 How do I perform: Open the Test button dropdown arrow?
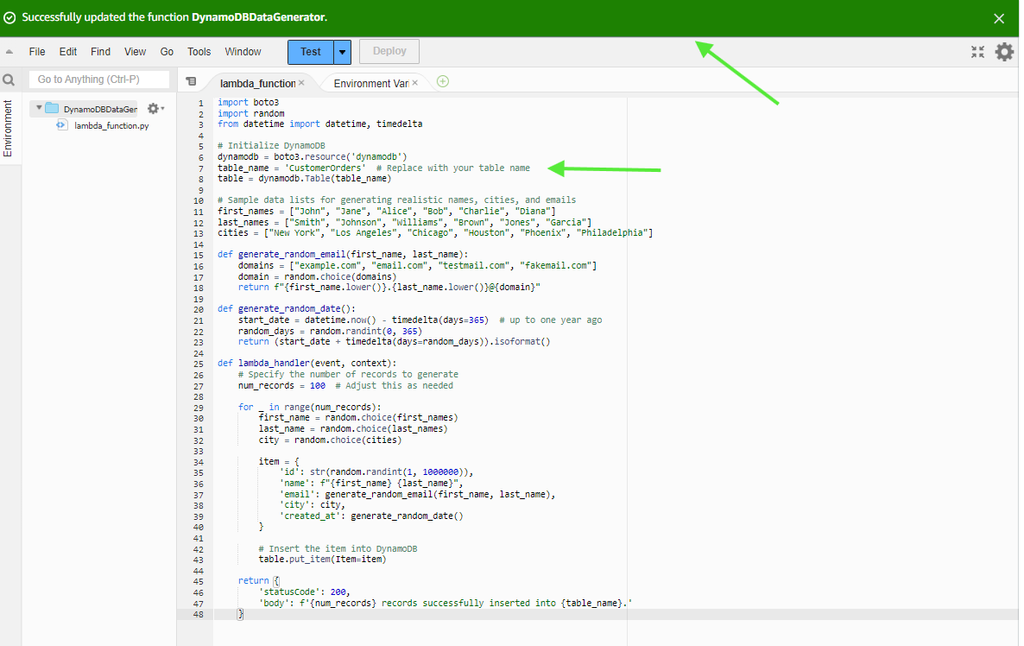[x=343, y=52]
